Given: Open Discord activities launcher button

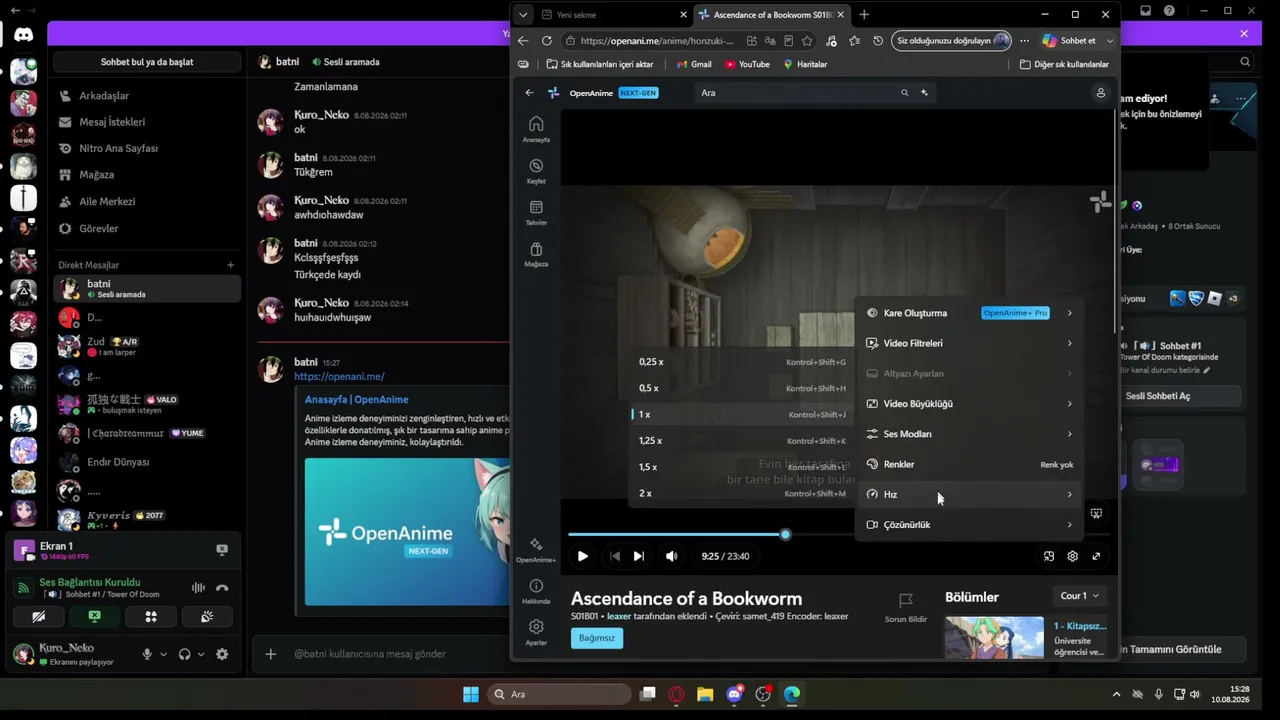Looking at the screenshot, I should point(151,617).
